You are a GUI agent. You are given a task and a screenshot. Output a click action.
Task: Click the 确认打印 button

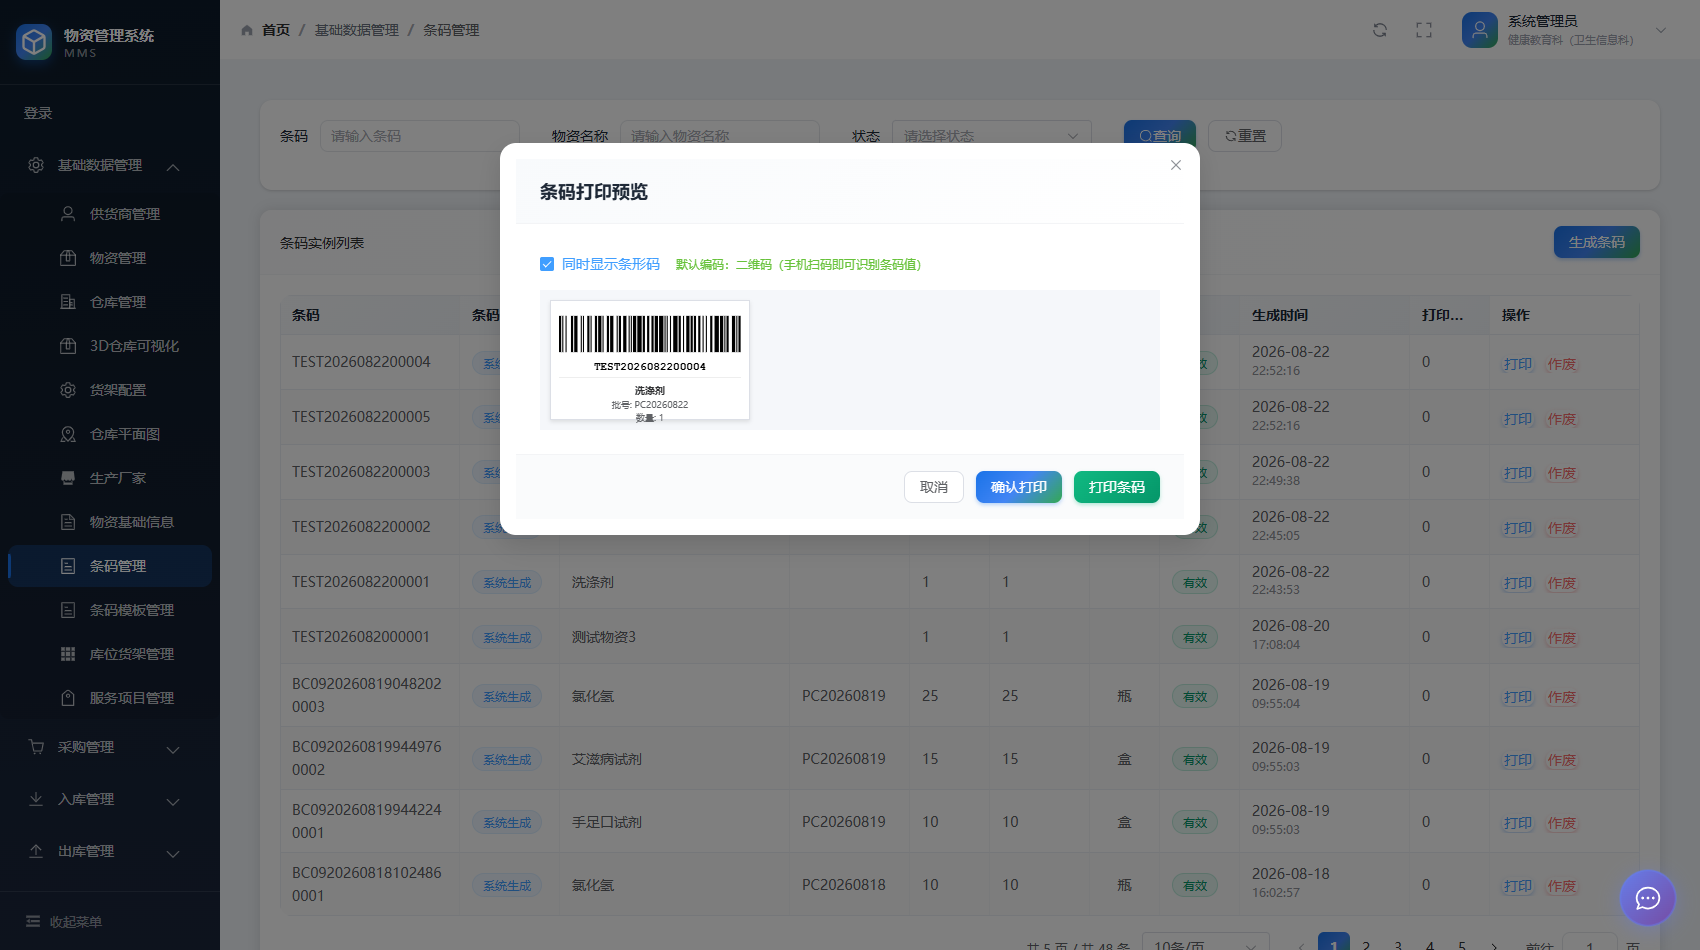pos(1019,487)
